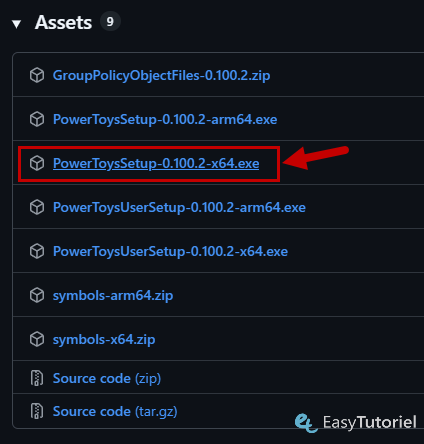This screenshot has height=444, width=424.
Task: Download PowerToysUserSetup-0.100.2-arm64.exe
Action: pyautogui.click(x=179, y=207)
